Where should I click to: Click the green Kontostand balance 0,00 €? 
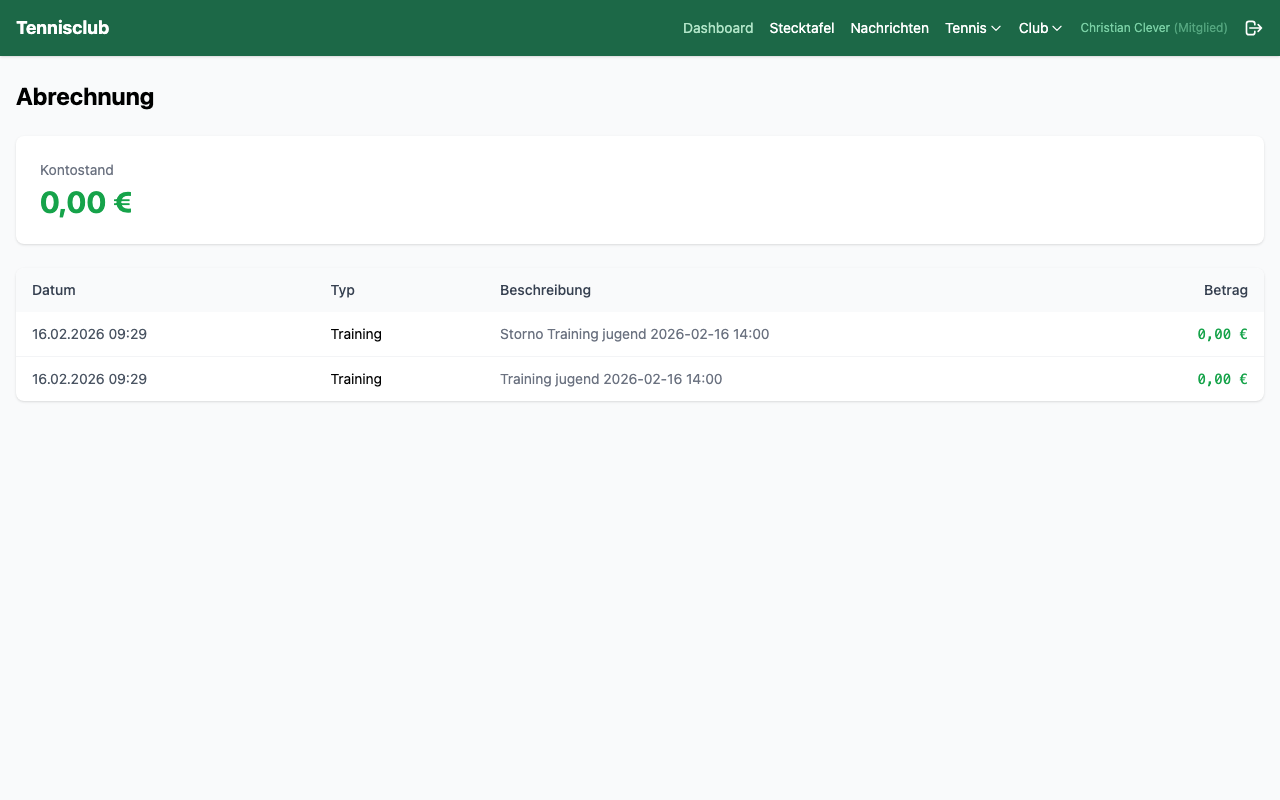86,203
